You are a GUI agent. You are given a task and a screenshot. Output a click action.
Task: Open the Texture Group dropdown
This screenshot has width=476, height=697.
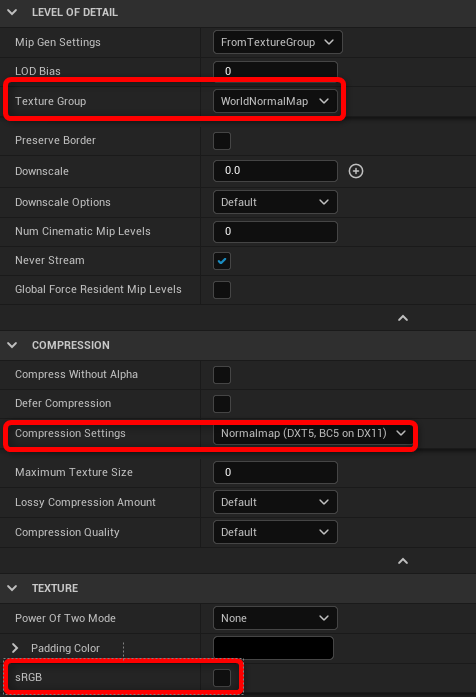275,101
